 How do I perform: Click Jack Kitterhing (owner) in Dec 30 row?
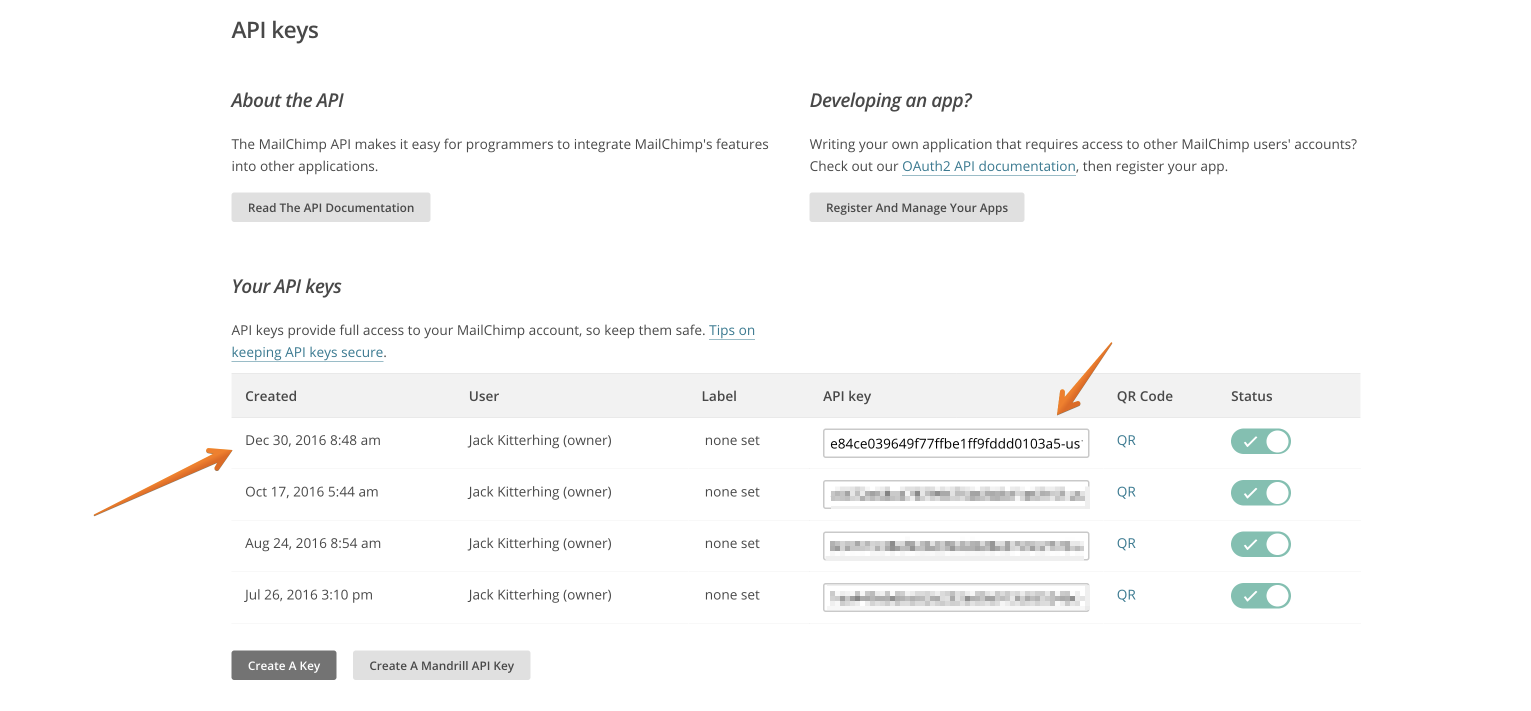click(x=540, y=441)
